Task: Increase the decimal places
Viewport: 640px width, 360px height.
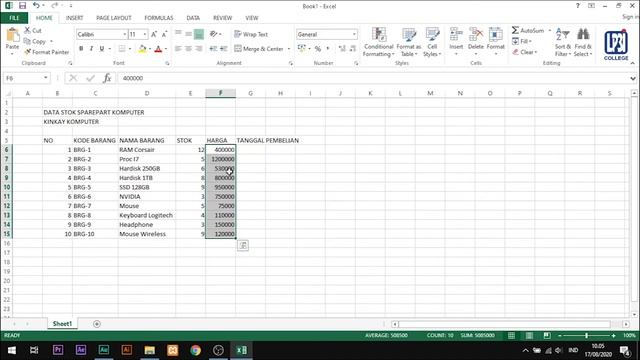Action: 342,49
